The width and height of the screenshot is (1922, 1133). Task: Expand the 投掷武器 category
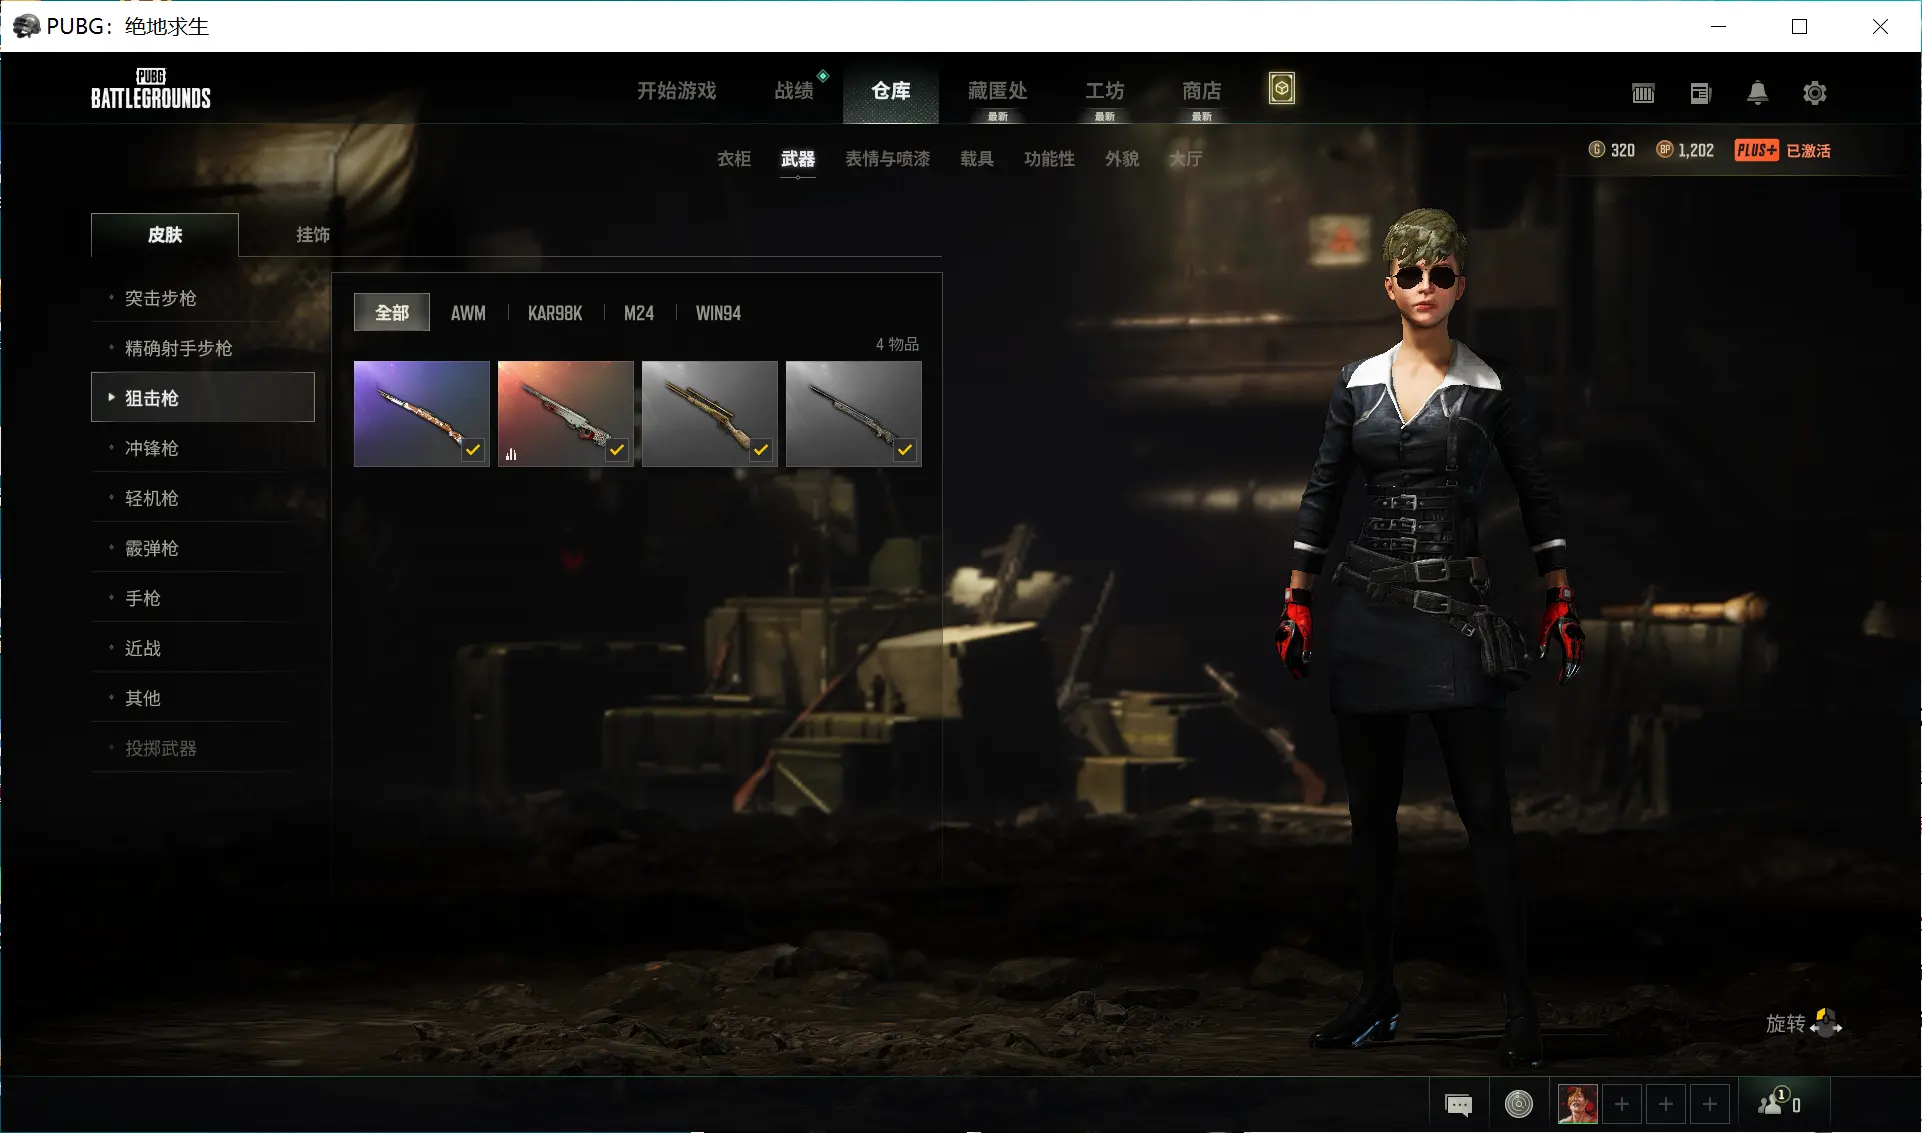click(203, 748)
